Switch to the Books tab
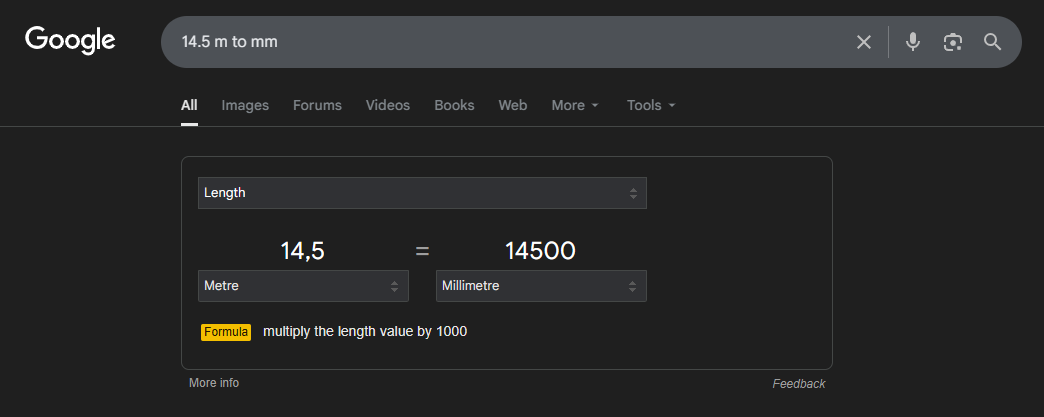 tap(454, 105)
